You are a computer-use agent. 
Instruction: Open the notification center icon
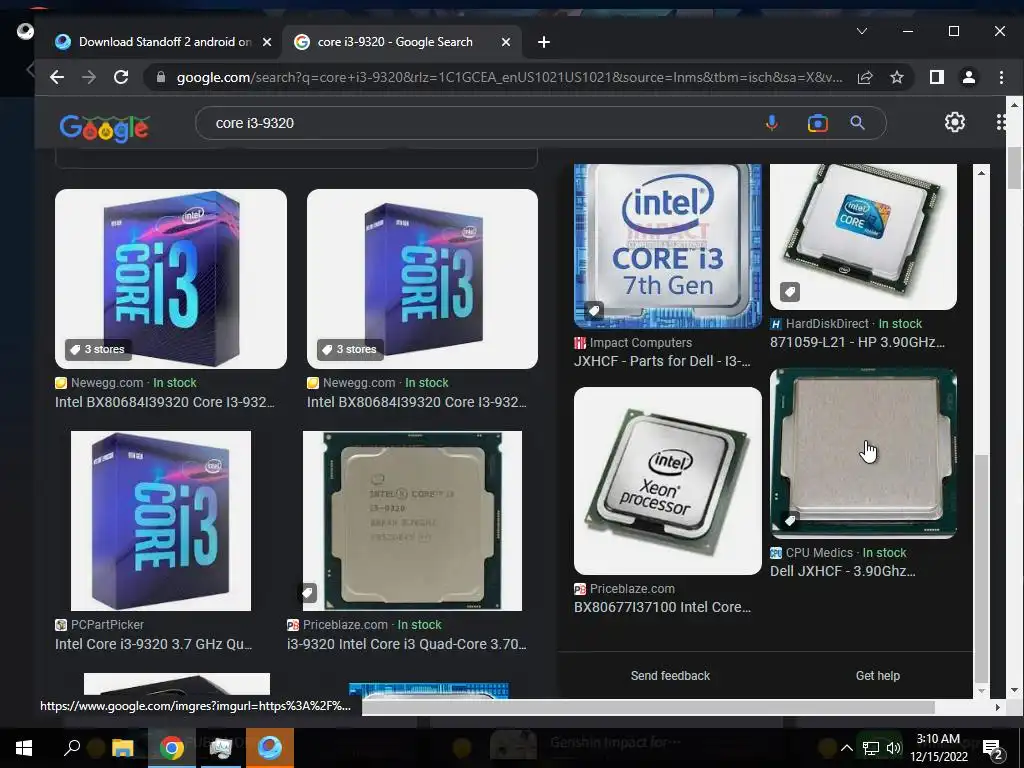point(992,749)
